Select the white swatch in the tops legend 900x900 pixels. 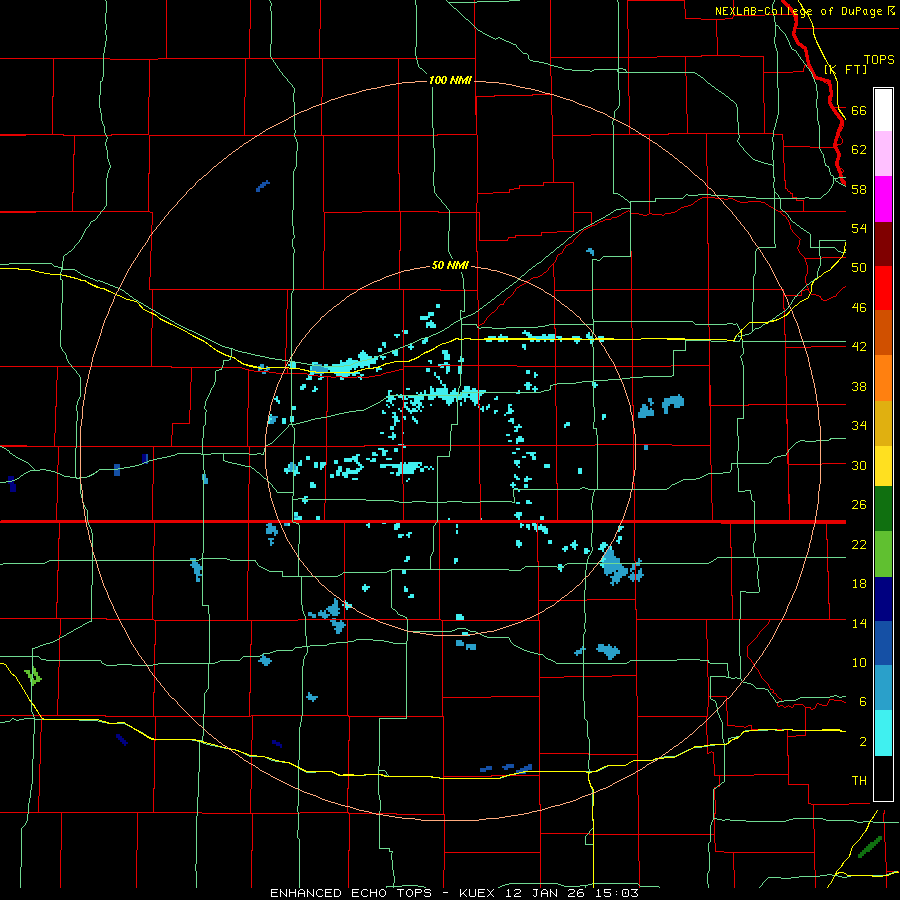click(883, 110)
